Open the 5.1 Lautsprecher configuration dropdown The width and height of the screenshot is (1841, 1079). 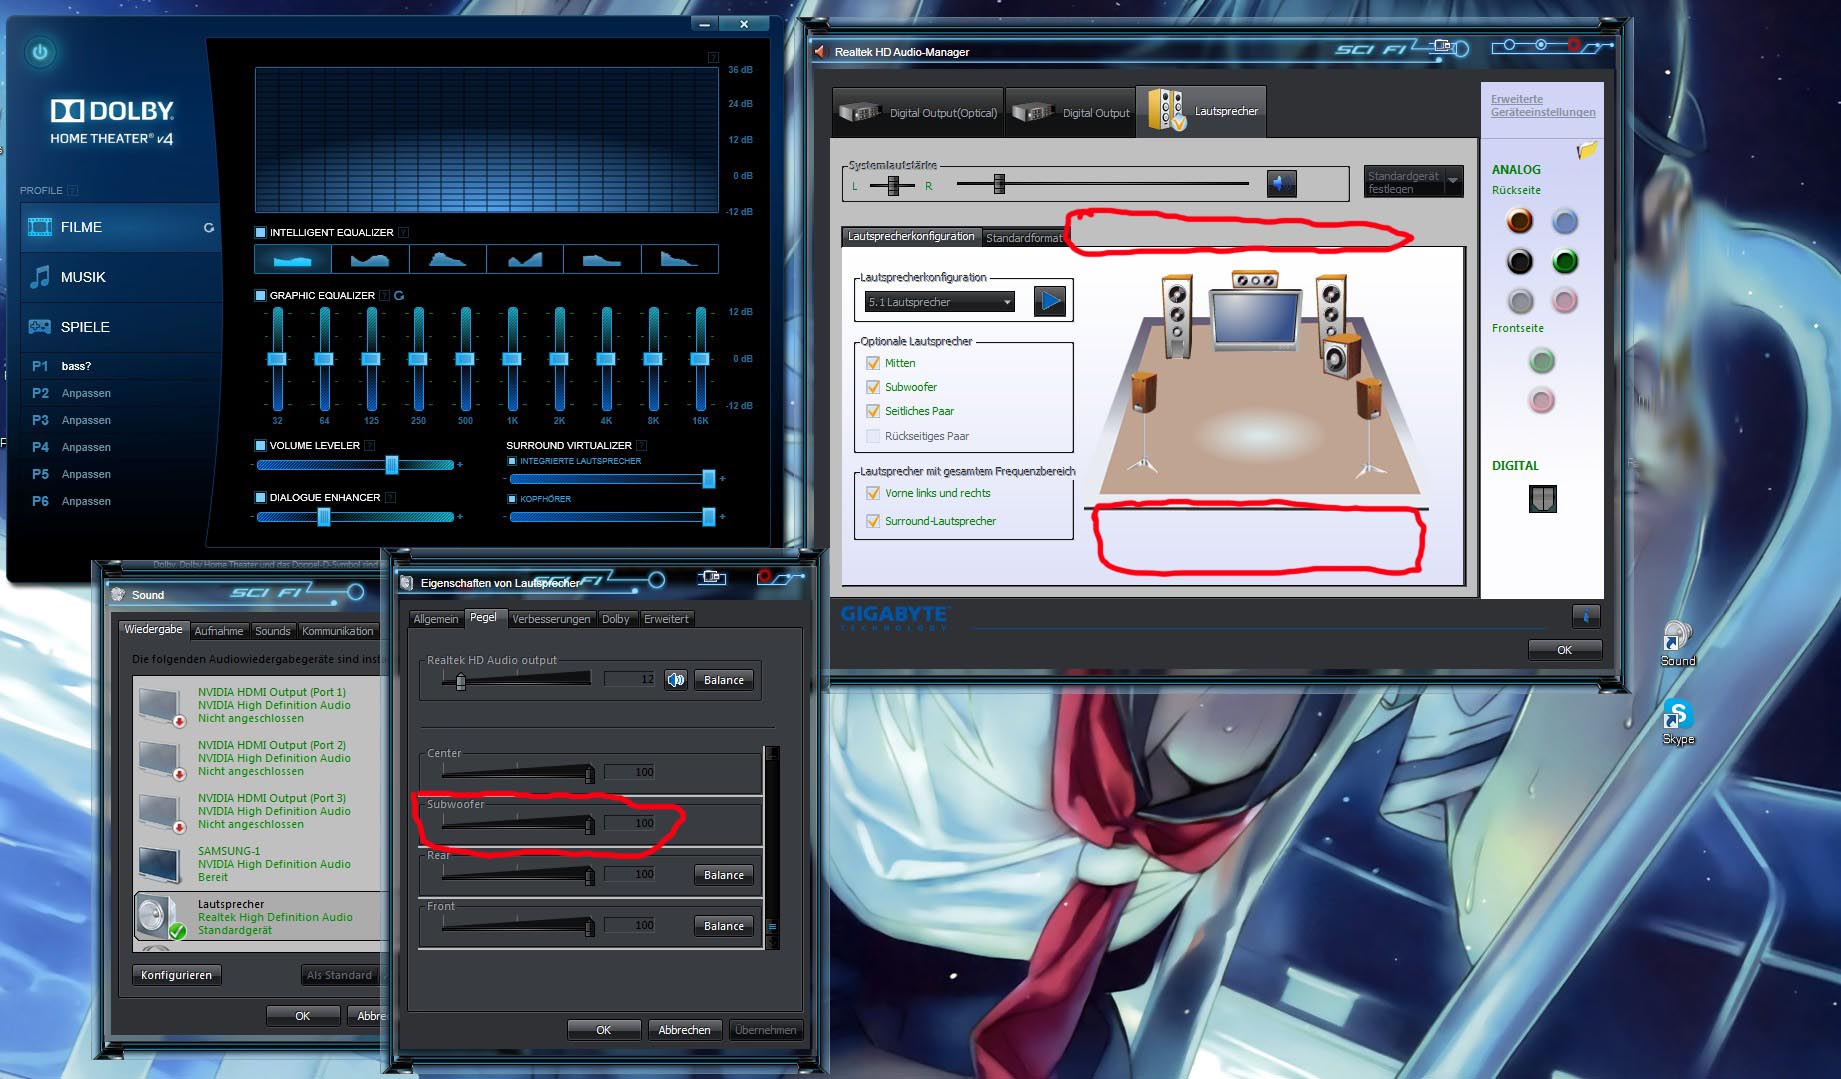tap(940, 302)
